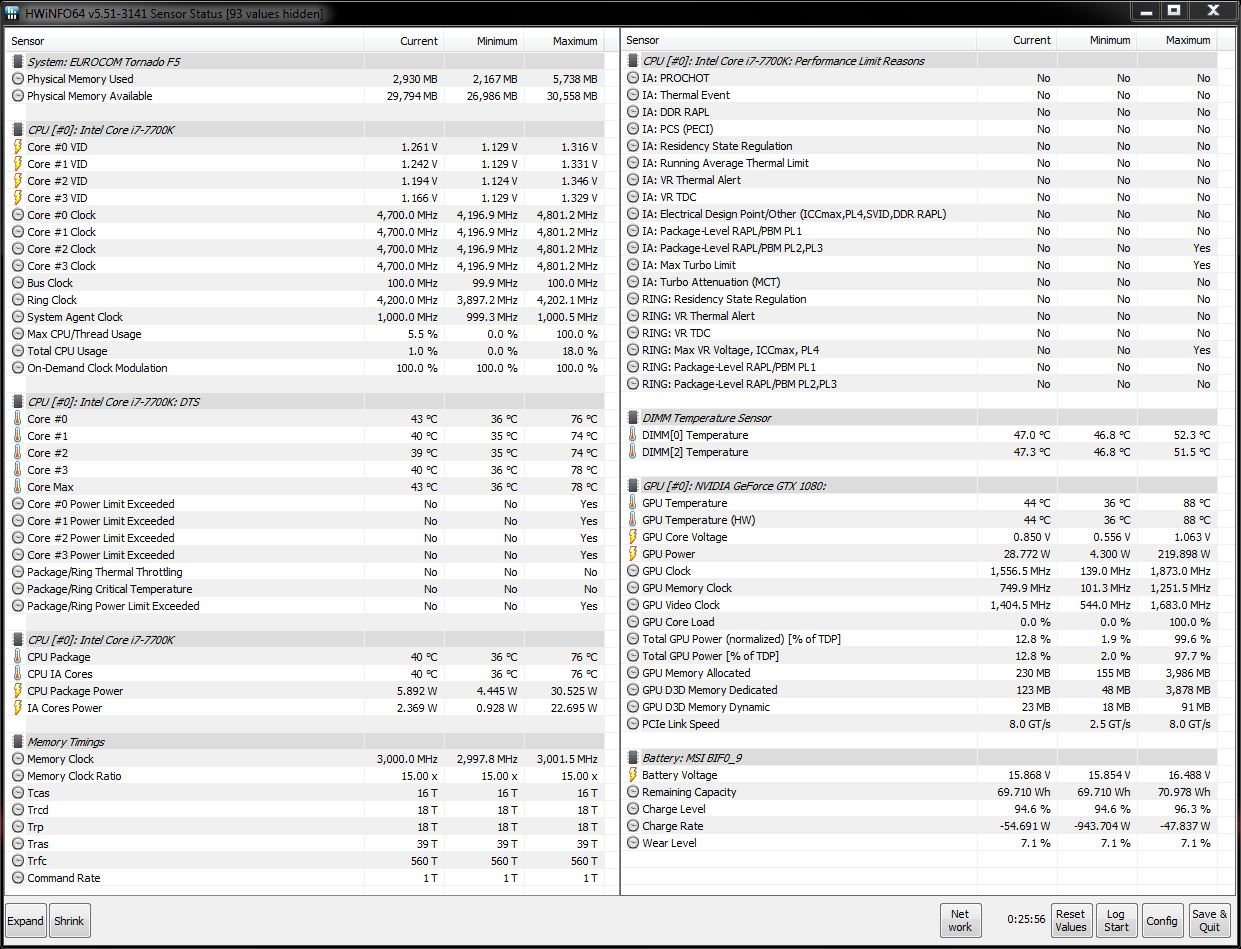Click the Core Max thermometer icon
The image size is (1241, 949).
pos(18,487)
